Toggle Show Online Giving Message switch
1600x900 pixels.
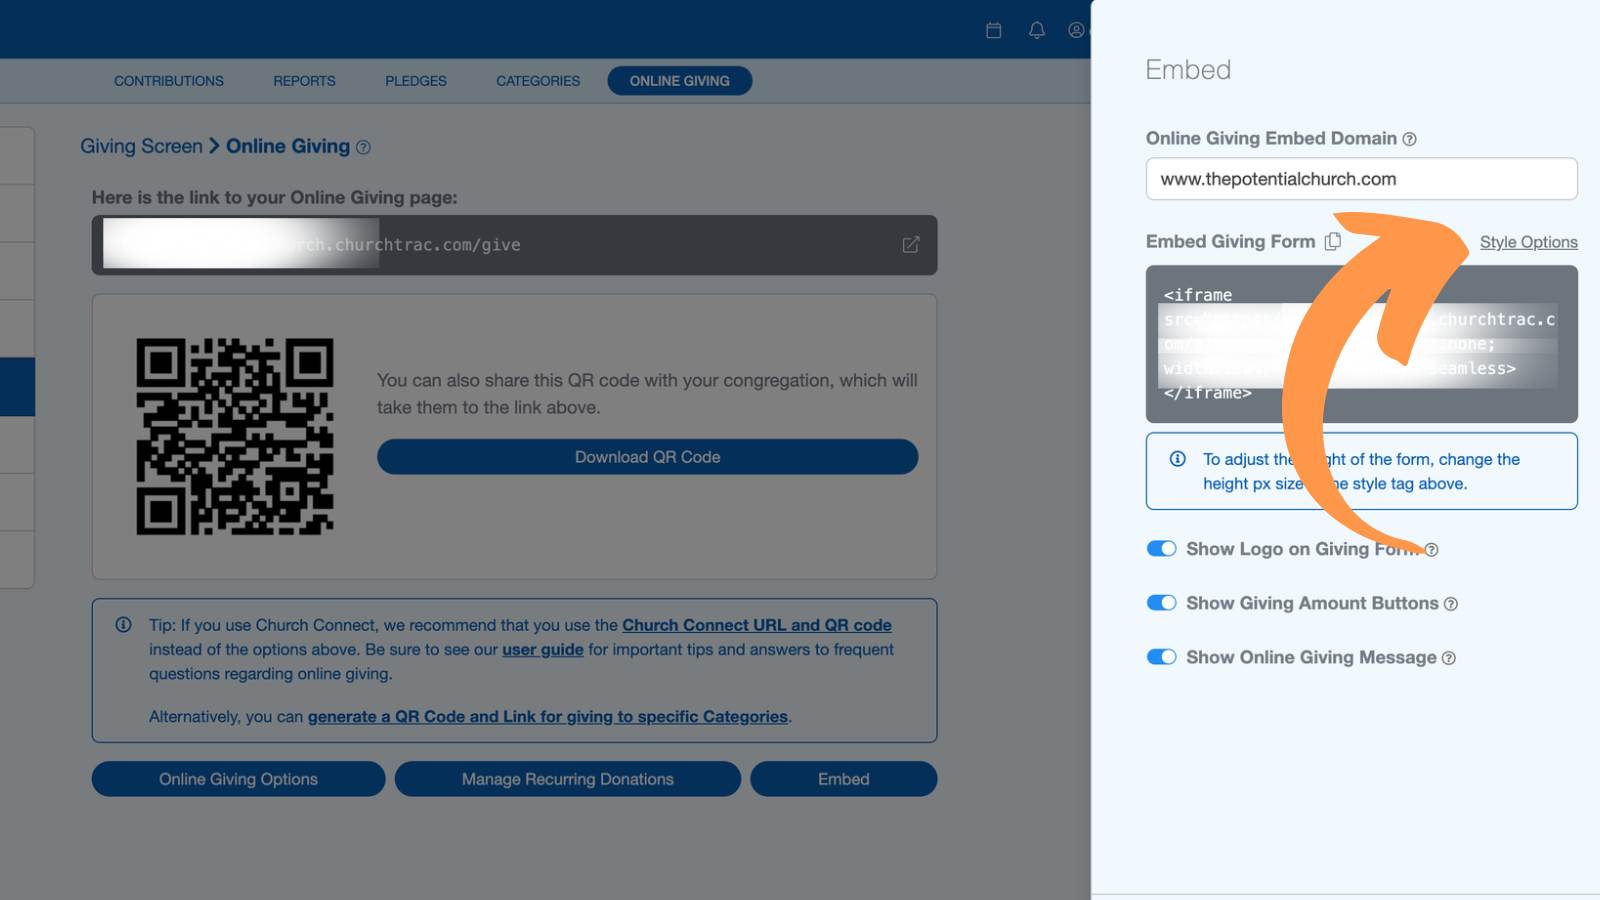pyautogui.click(x=1161, y=657)
